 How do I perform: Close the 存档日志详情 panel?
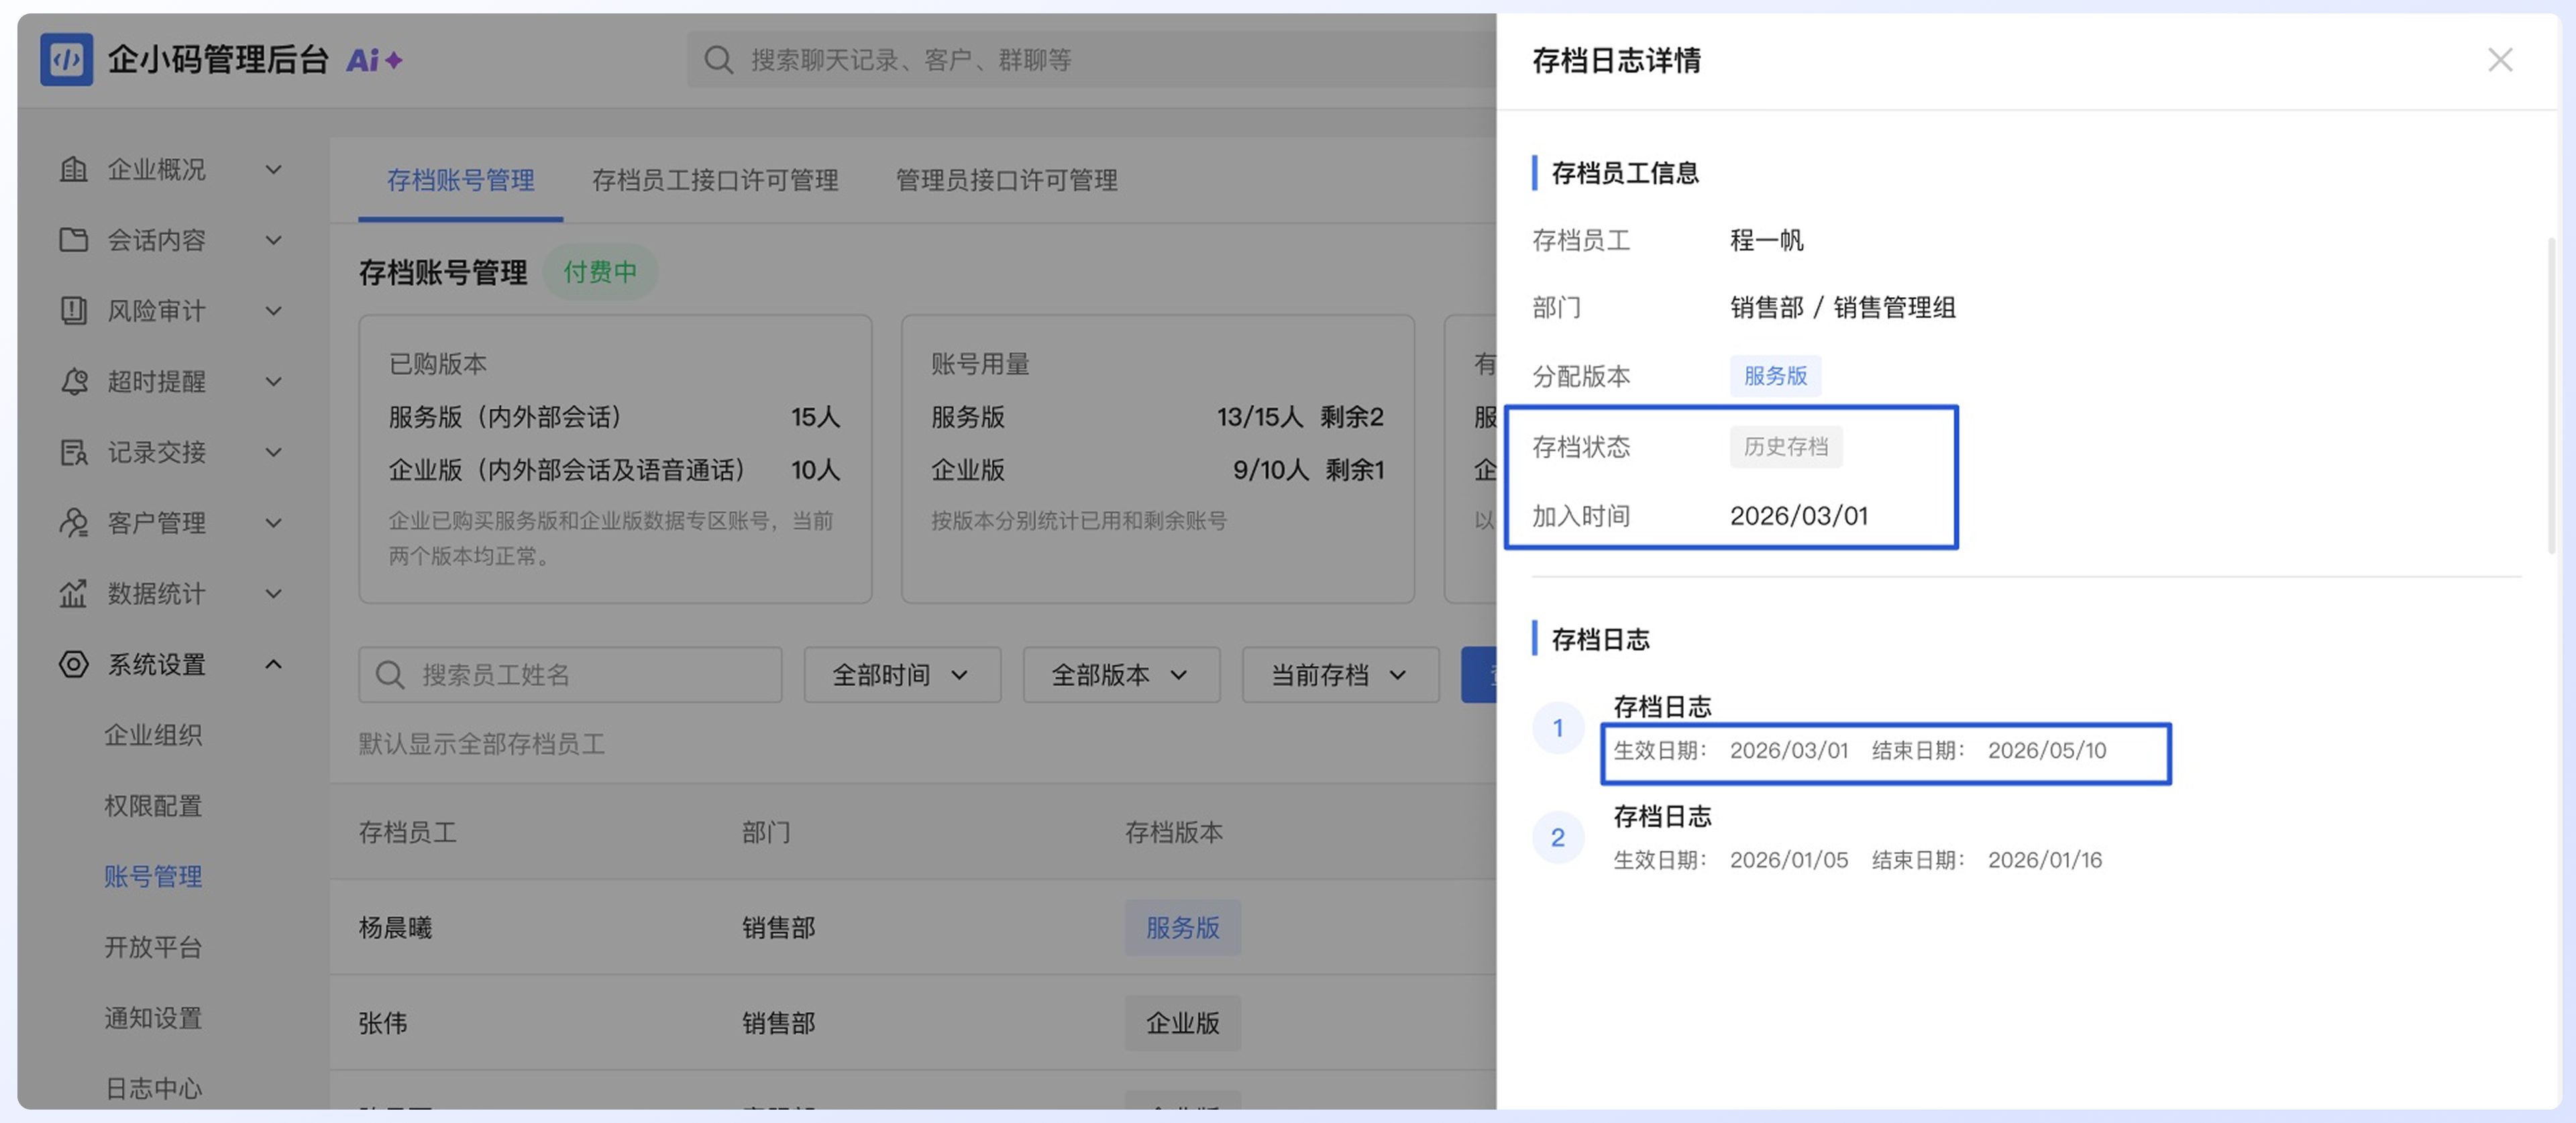pyautogui.click(x=2500, y=60)
